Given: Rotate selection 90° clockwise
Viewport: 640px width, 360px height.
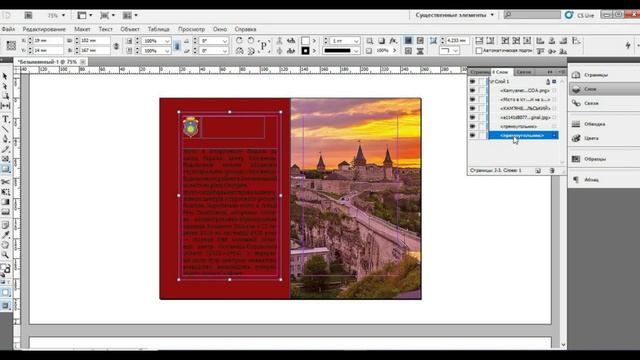Looking at the screenshot, I should 239,40.
